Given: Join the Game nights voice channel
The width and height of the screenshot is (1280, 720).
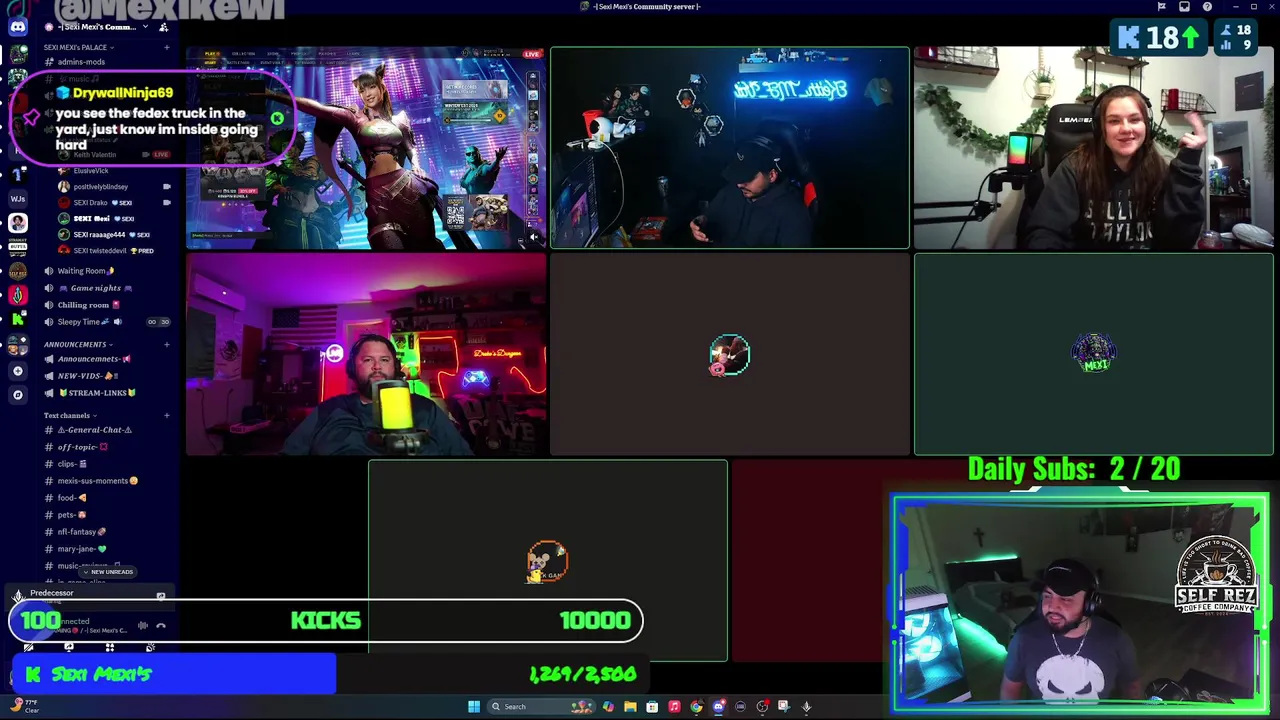Looking at the screenshot, I should pos(106,288).
